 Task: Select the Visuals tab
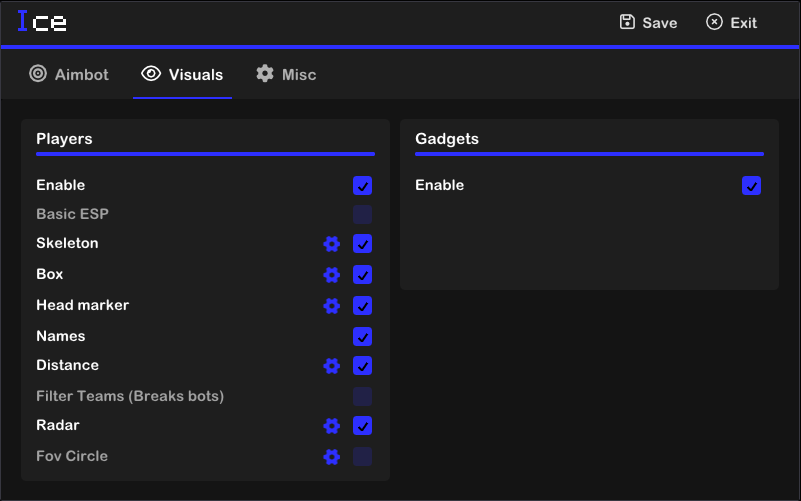point(182,74)
